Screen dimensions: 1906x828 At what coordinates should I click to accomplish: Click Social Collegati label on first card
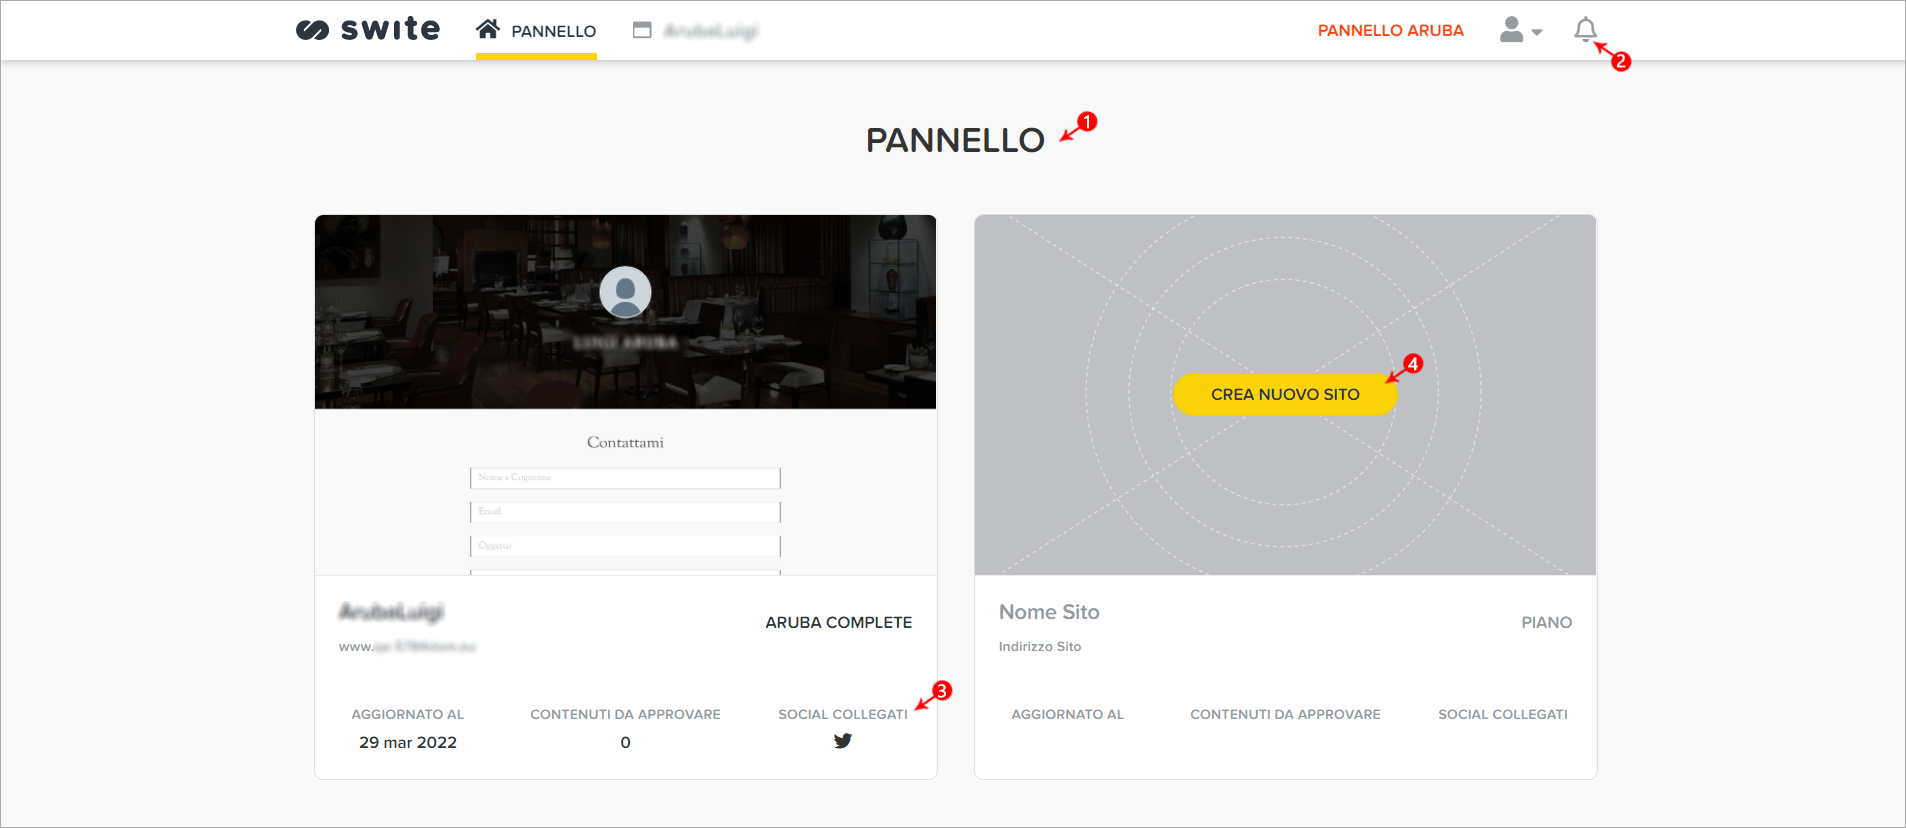click(843, 714)
